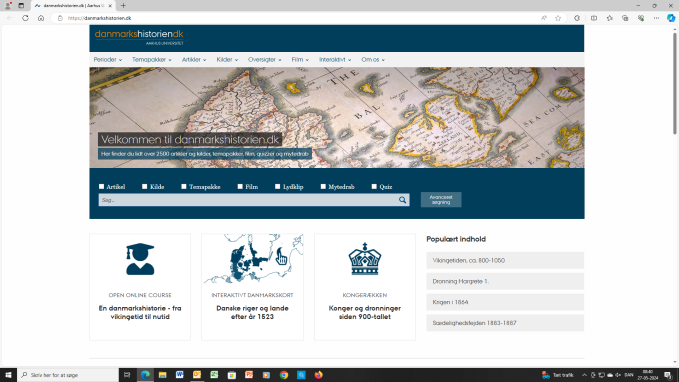Refresh the page with the reload icon

[26, 18]
